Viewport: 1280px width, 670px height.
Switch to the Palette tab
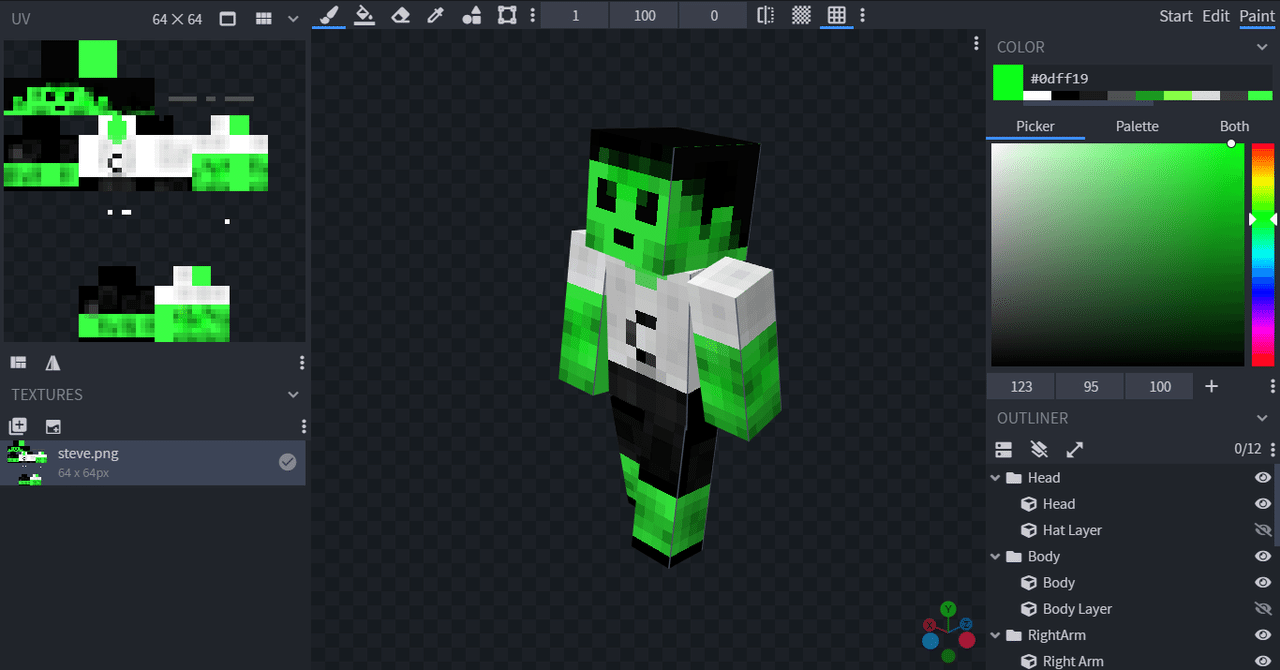pyautogui.click(x=1137, y=126)
